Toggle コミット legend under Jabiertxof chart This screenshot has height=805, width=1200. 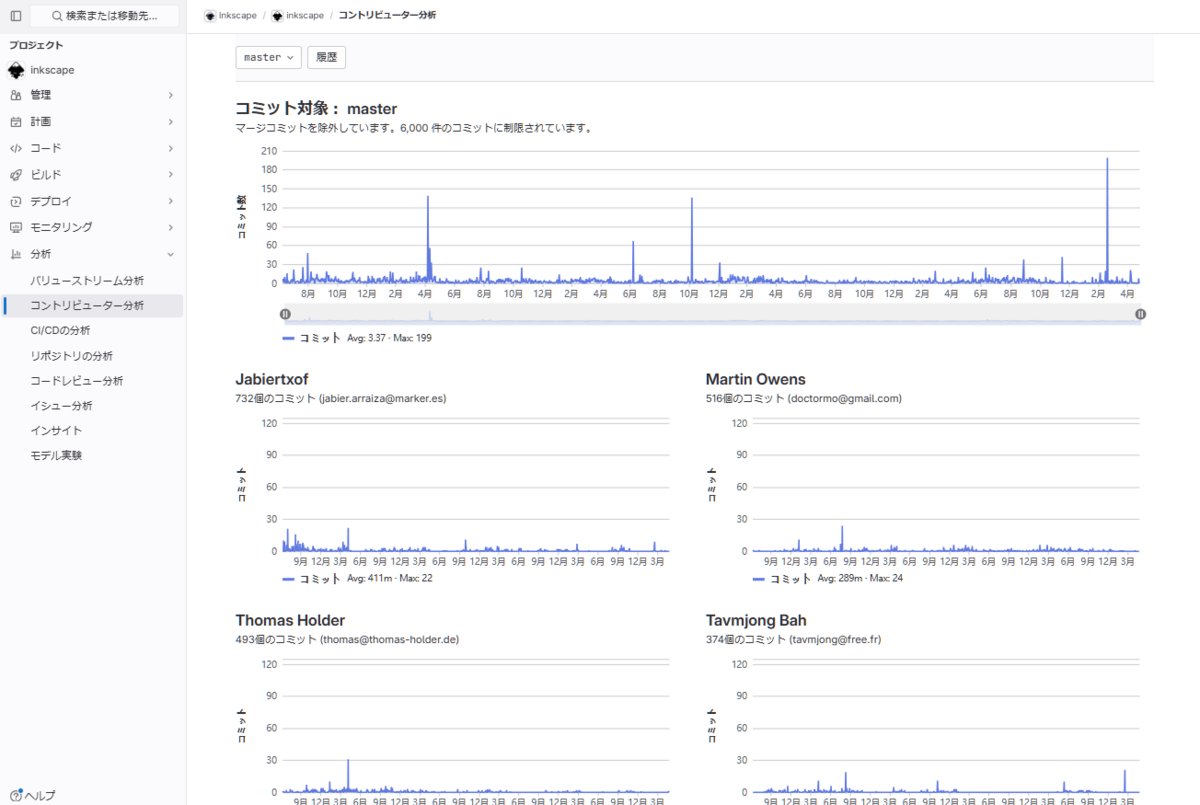312,578
